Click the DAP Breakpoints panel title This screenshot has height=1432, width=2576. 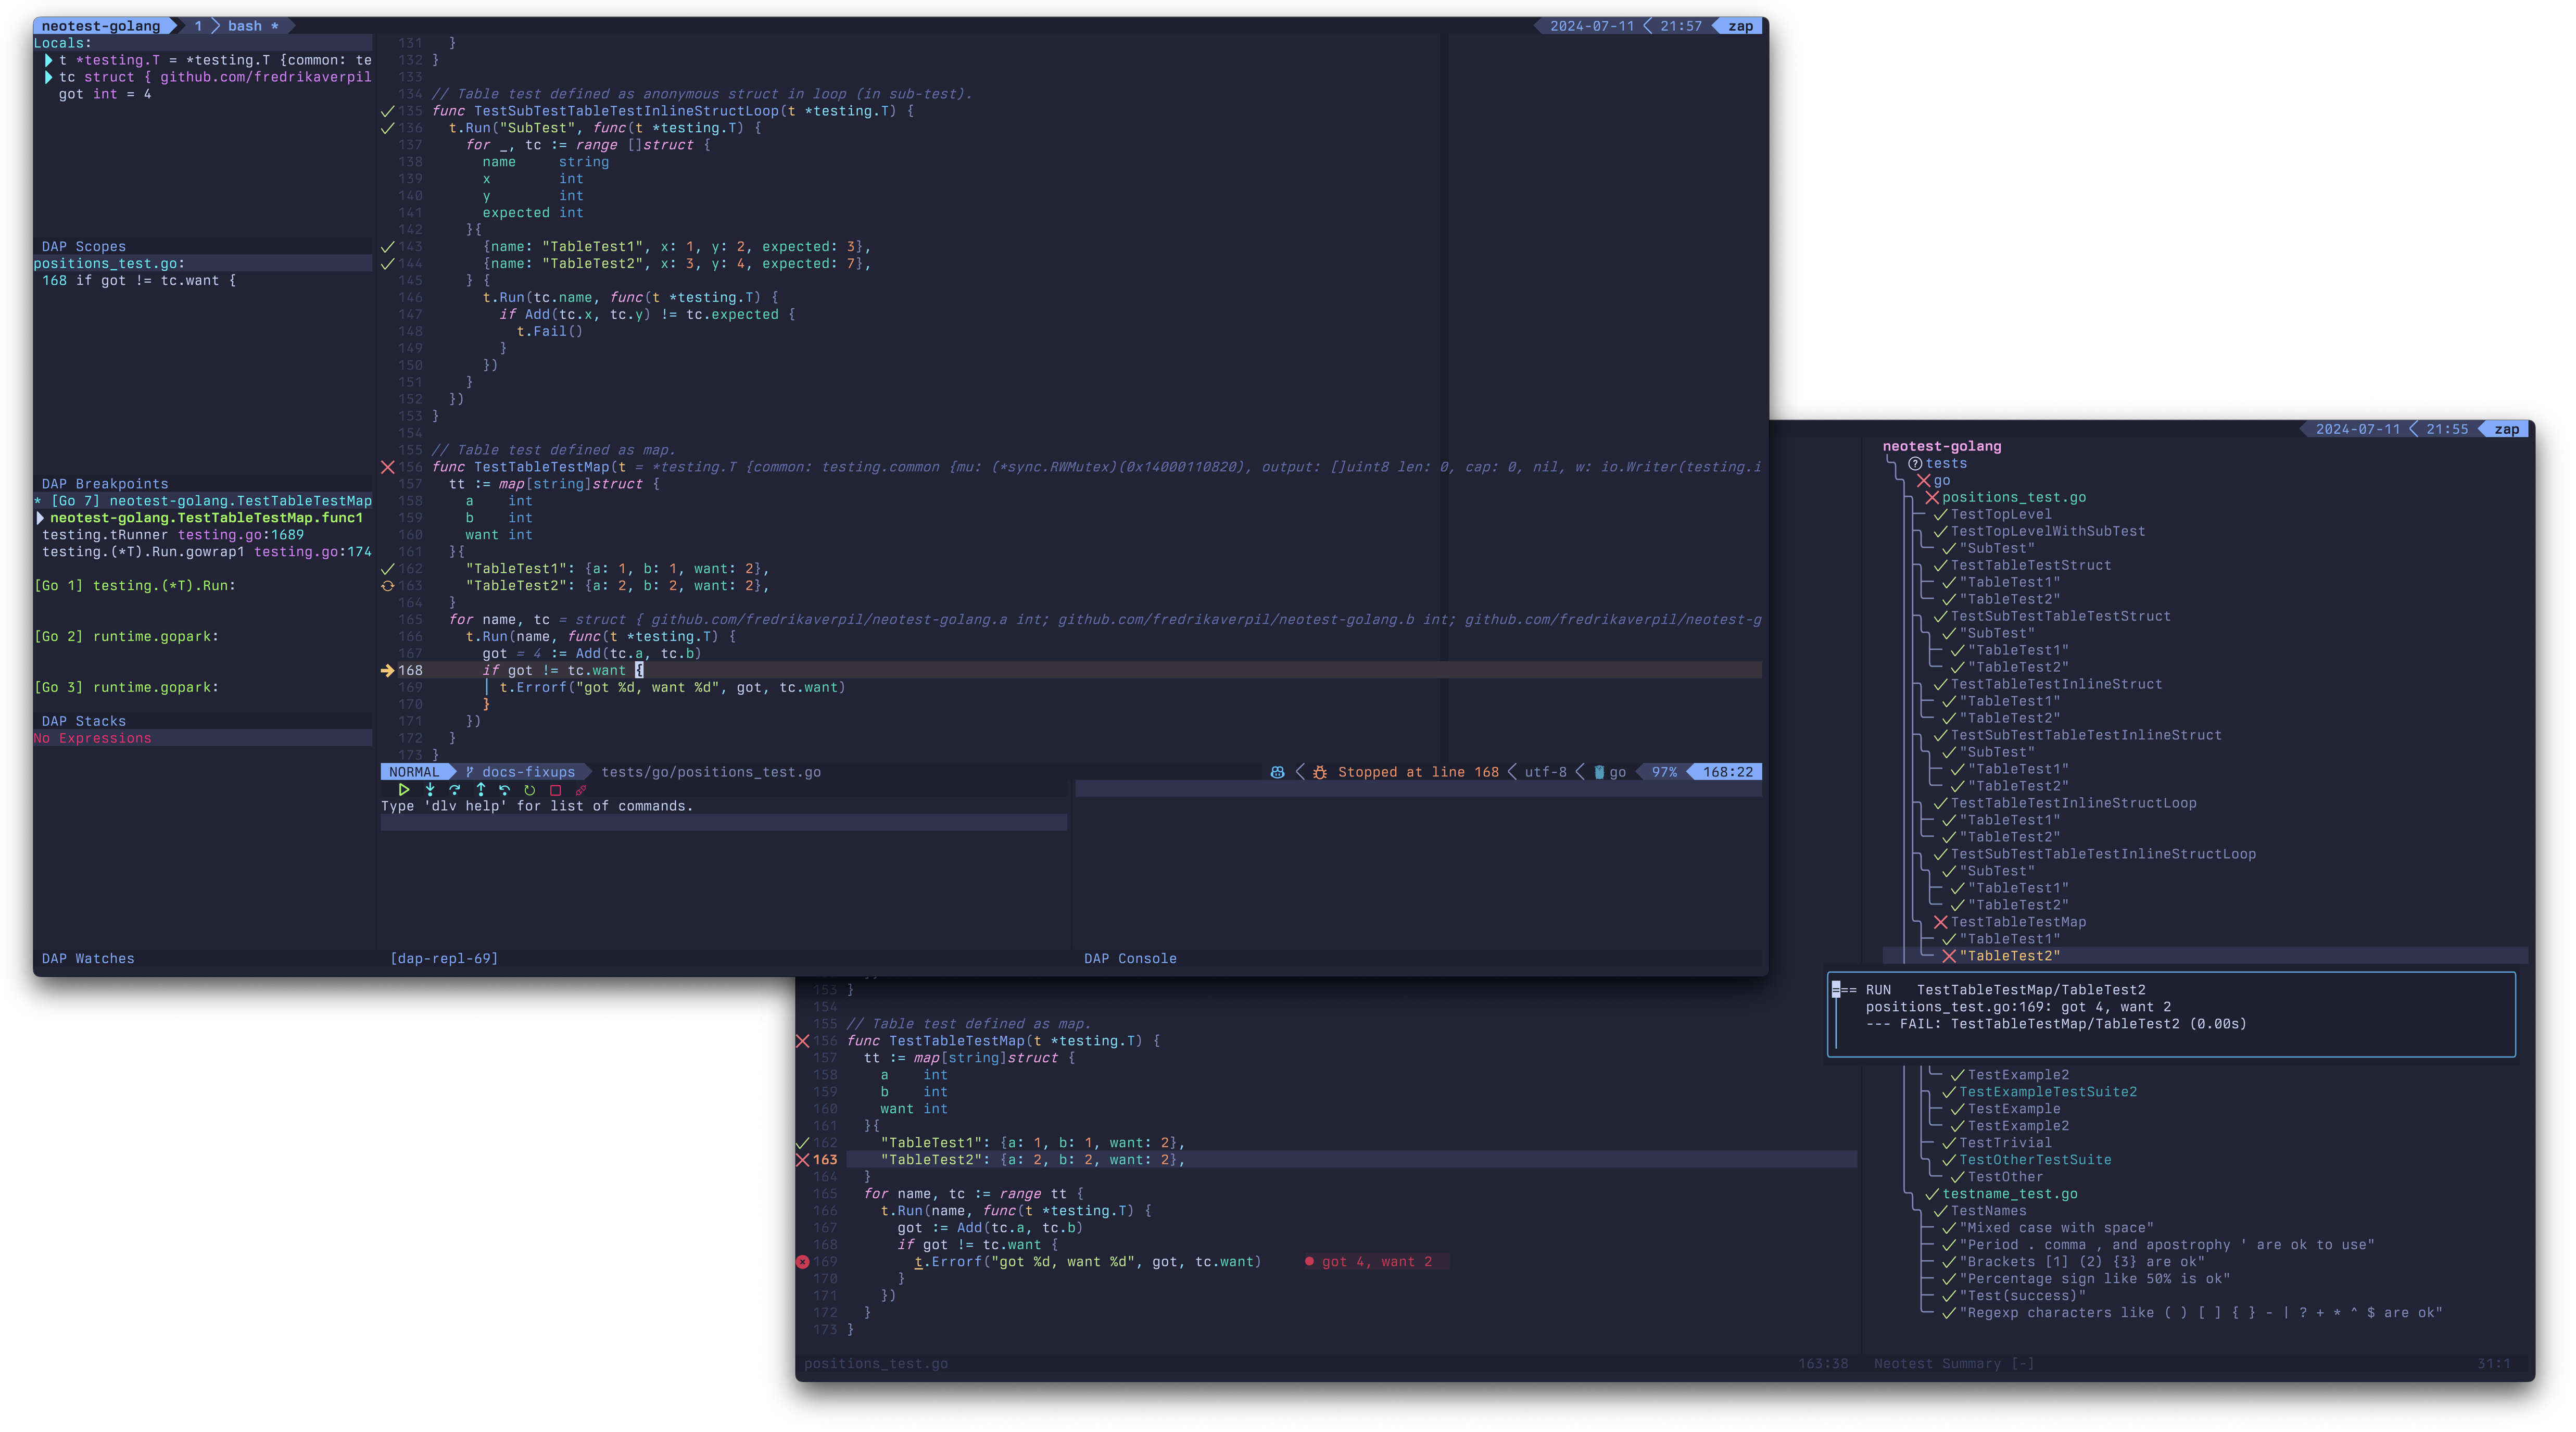105,484
